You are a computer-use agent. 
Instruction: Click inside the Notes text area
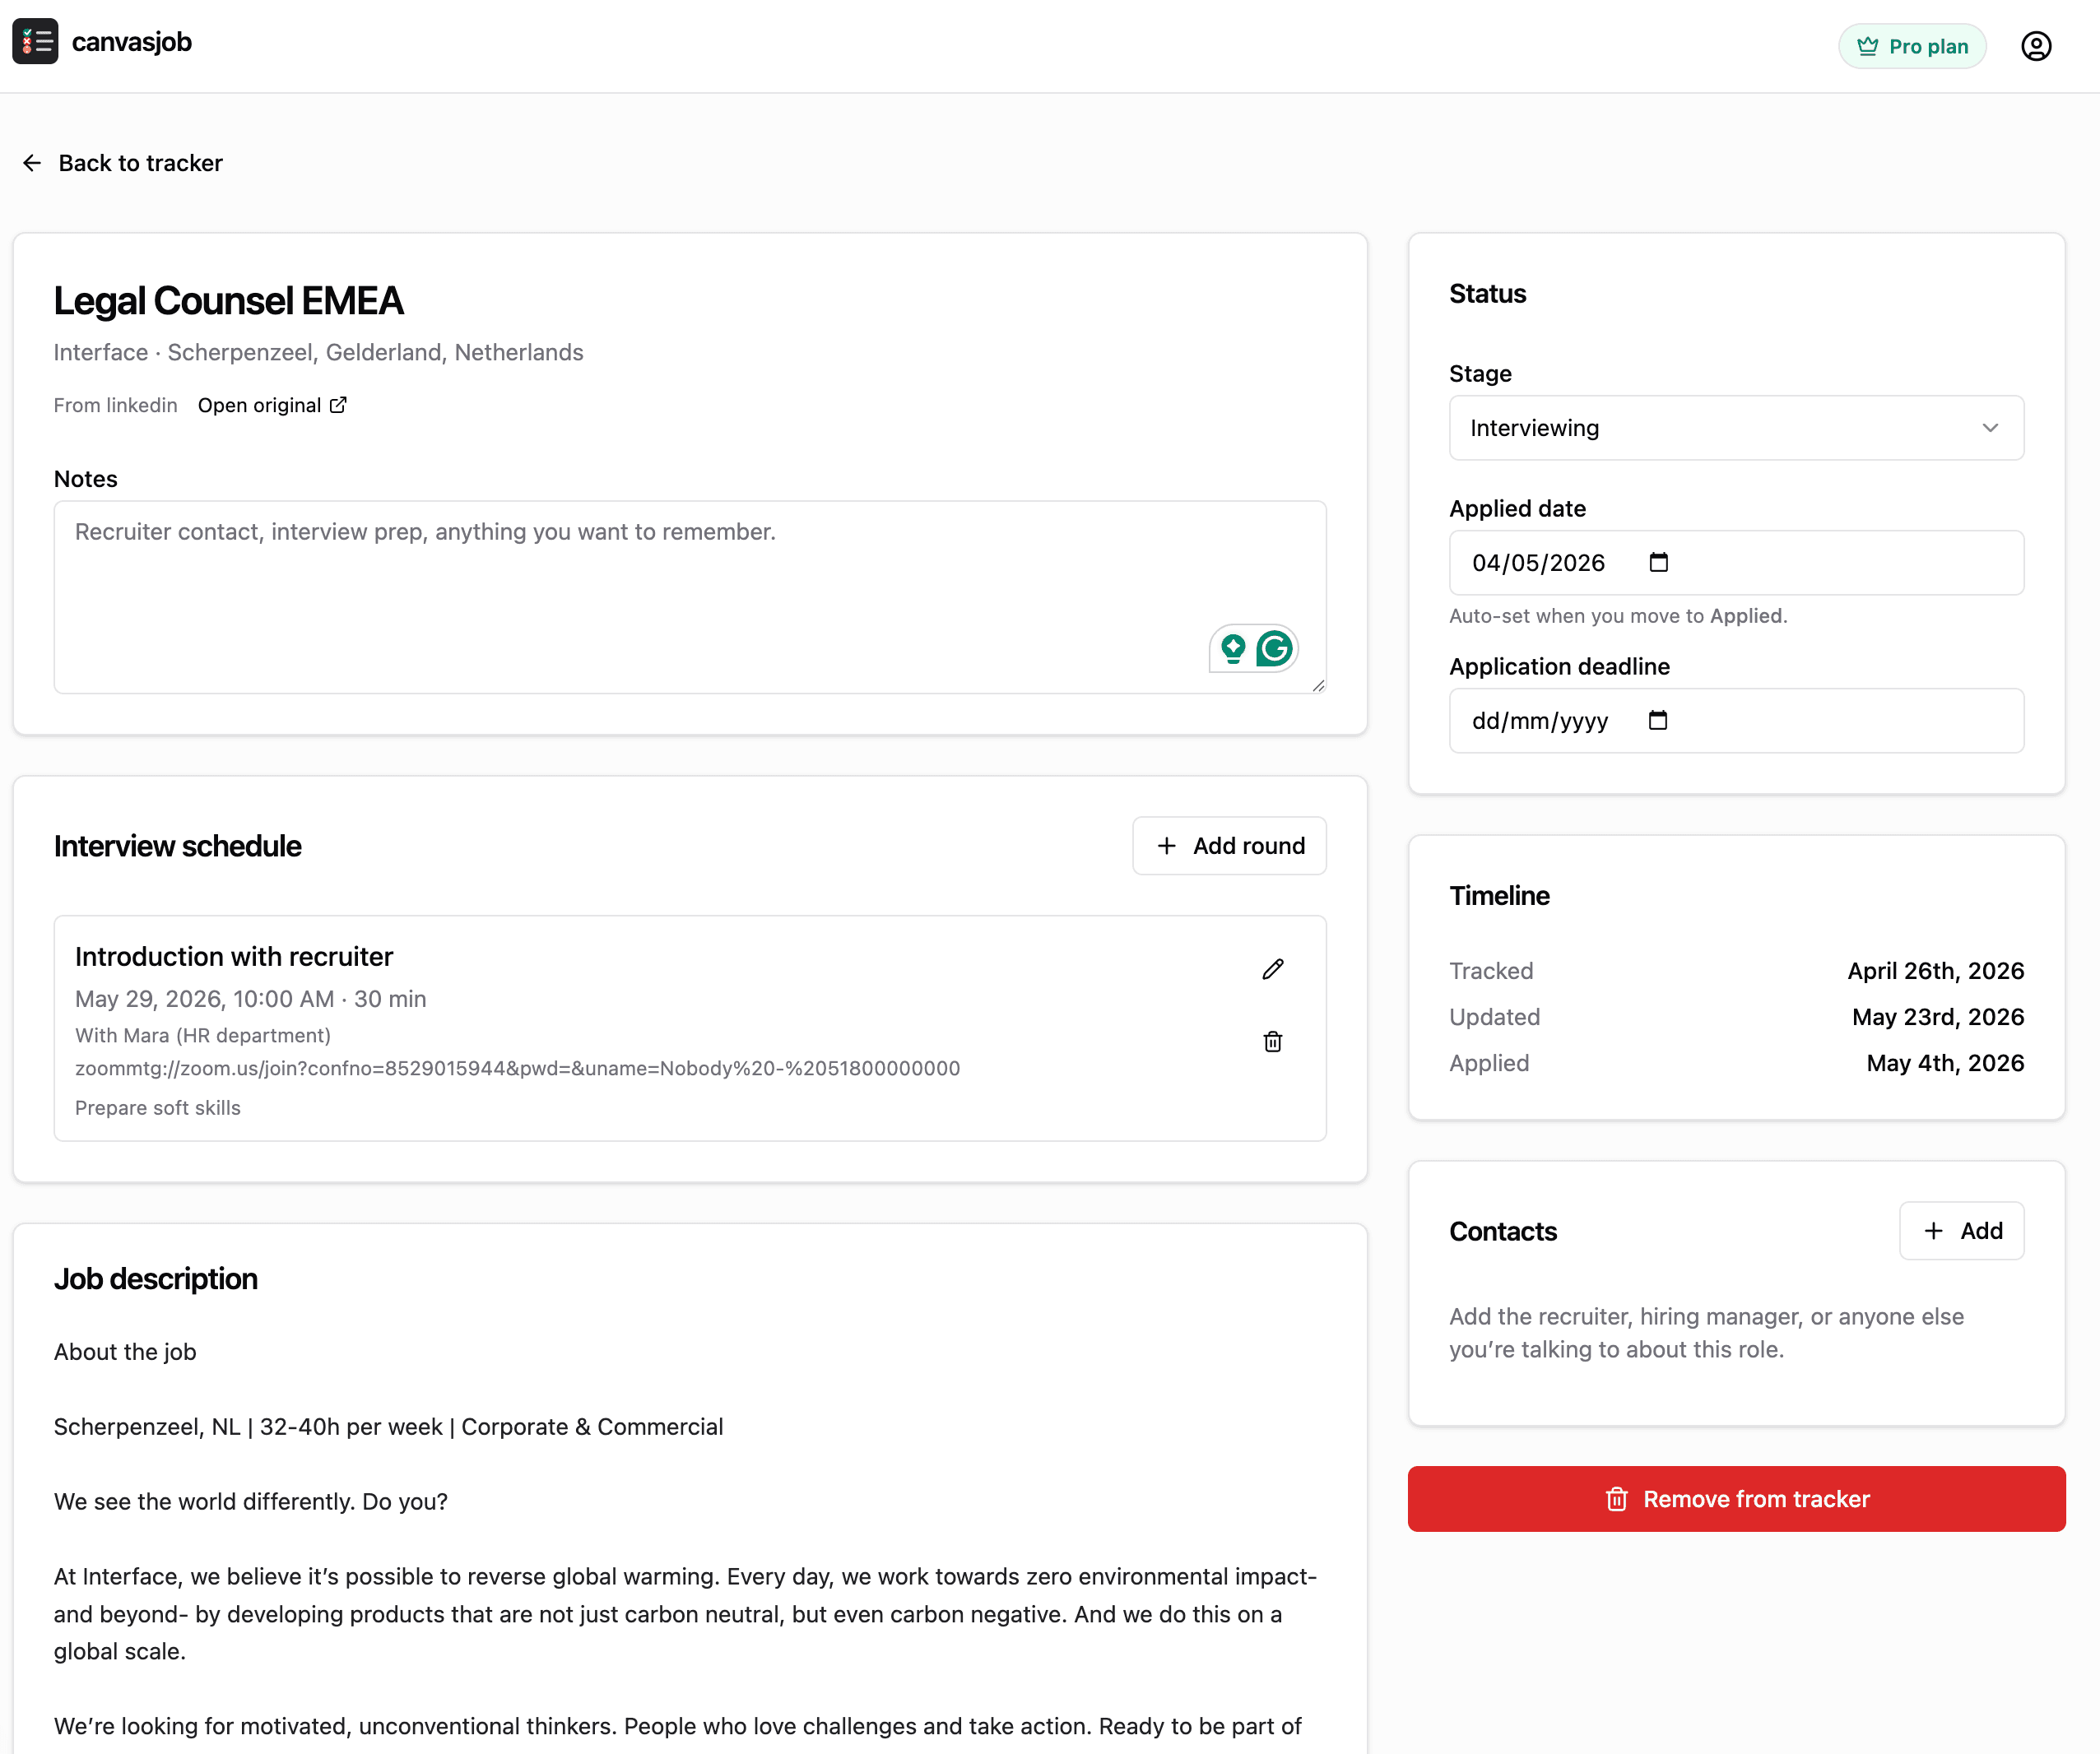coord(690,597)
